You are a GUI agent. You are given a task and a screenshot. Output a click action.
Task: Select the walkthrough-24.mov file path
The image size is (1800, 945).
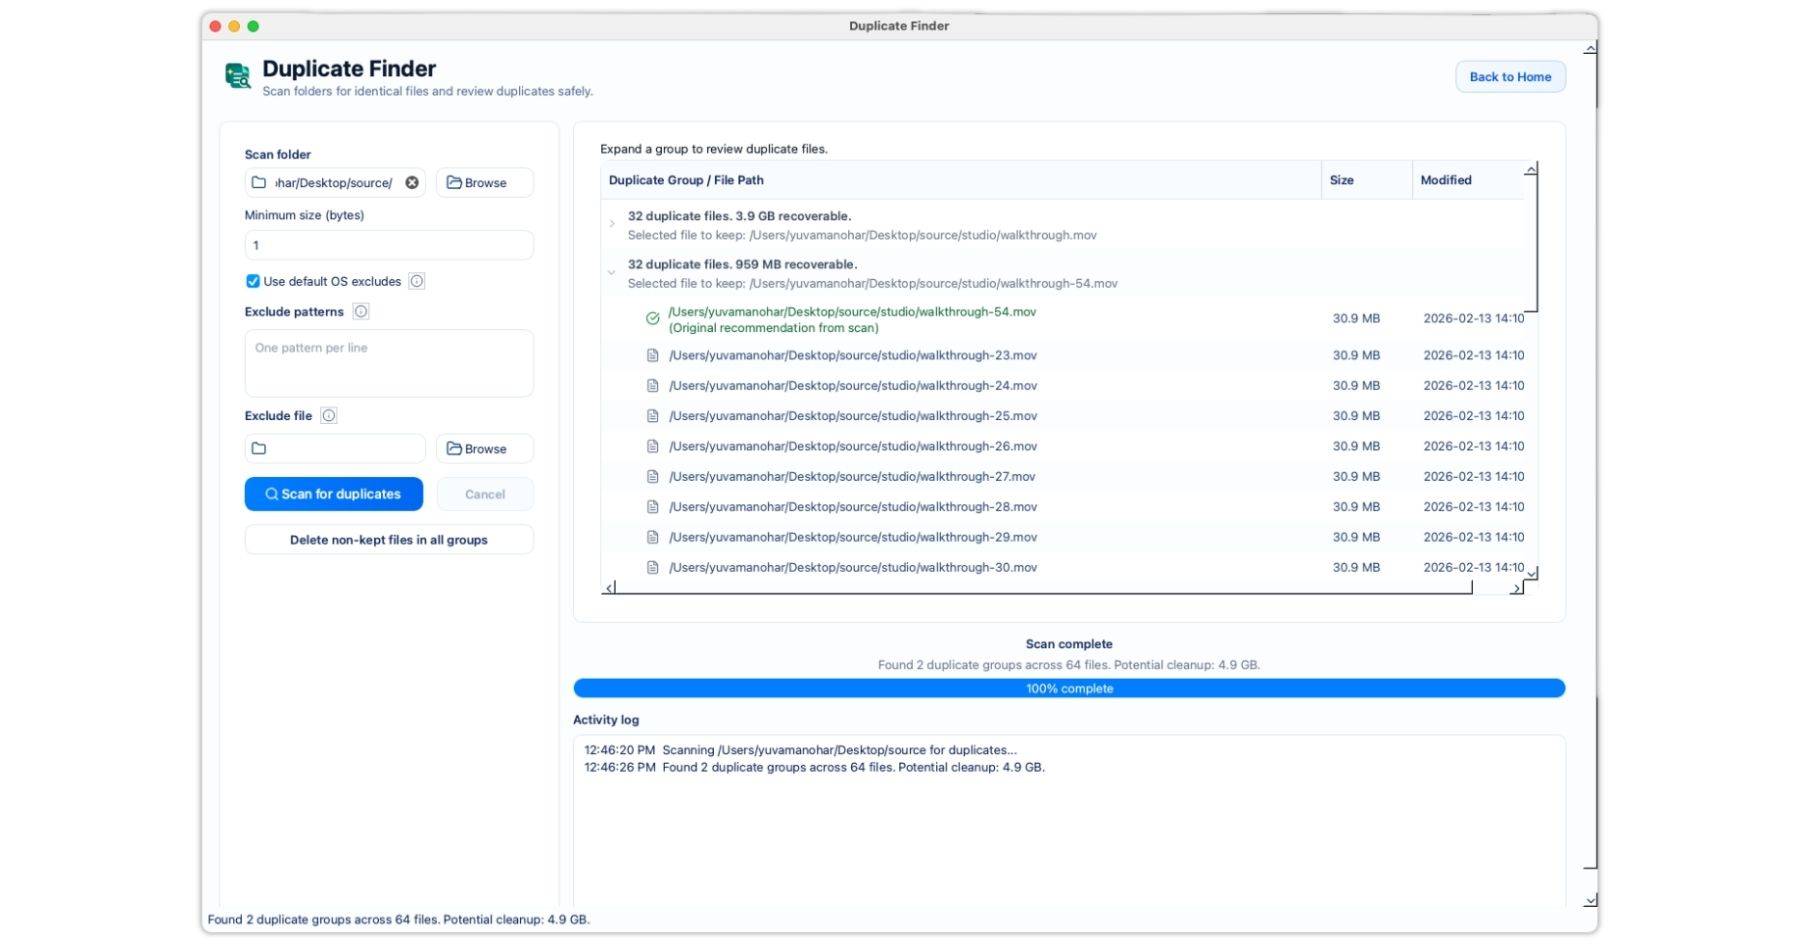point(853,385)
